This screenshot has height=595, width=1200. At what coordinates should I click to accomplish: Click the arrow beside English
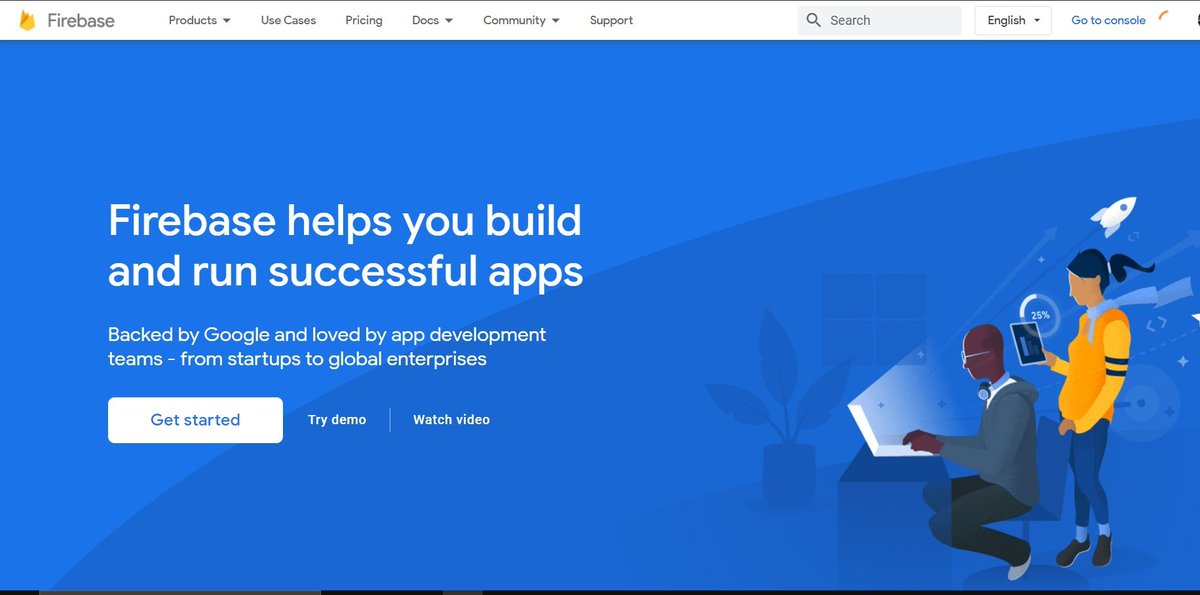tap(1037, 20)
